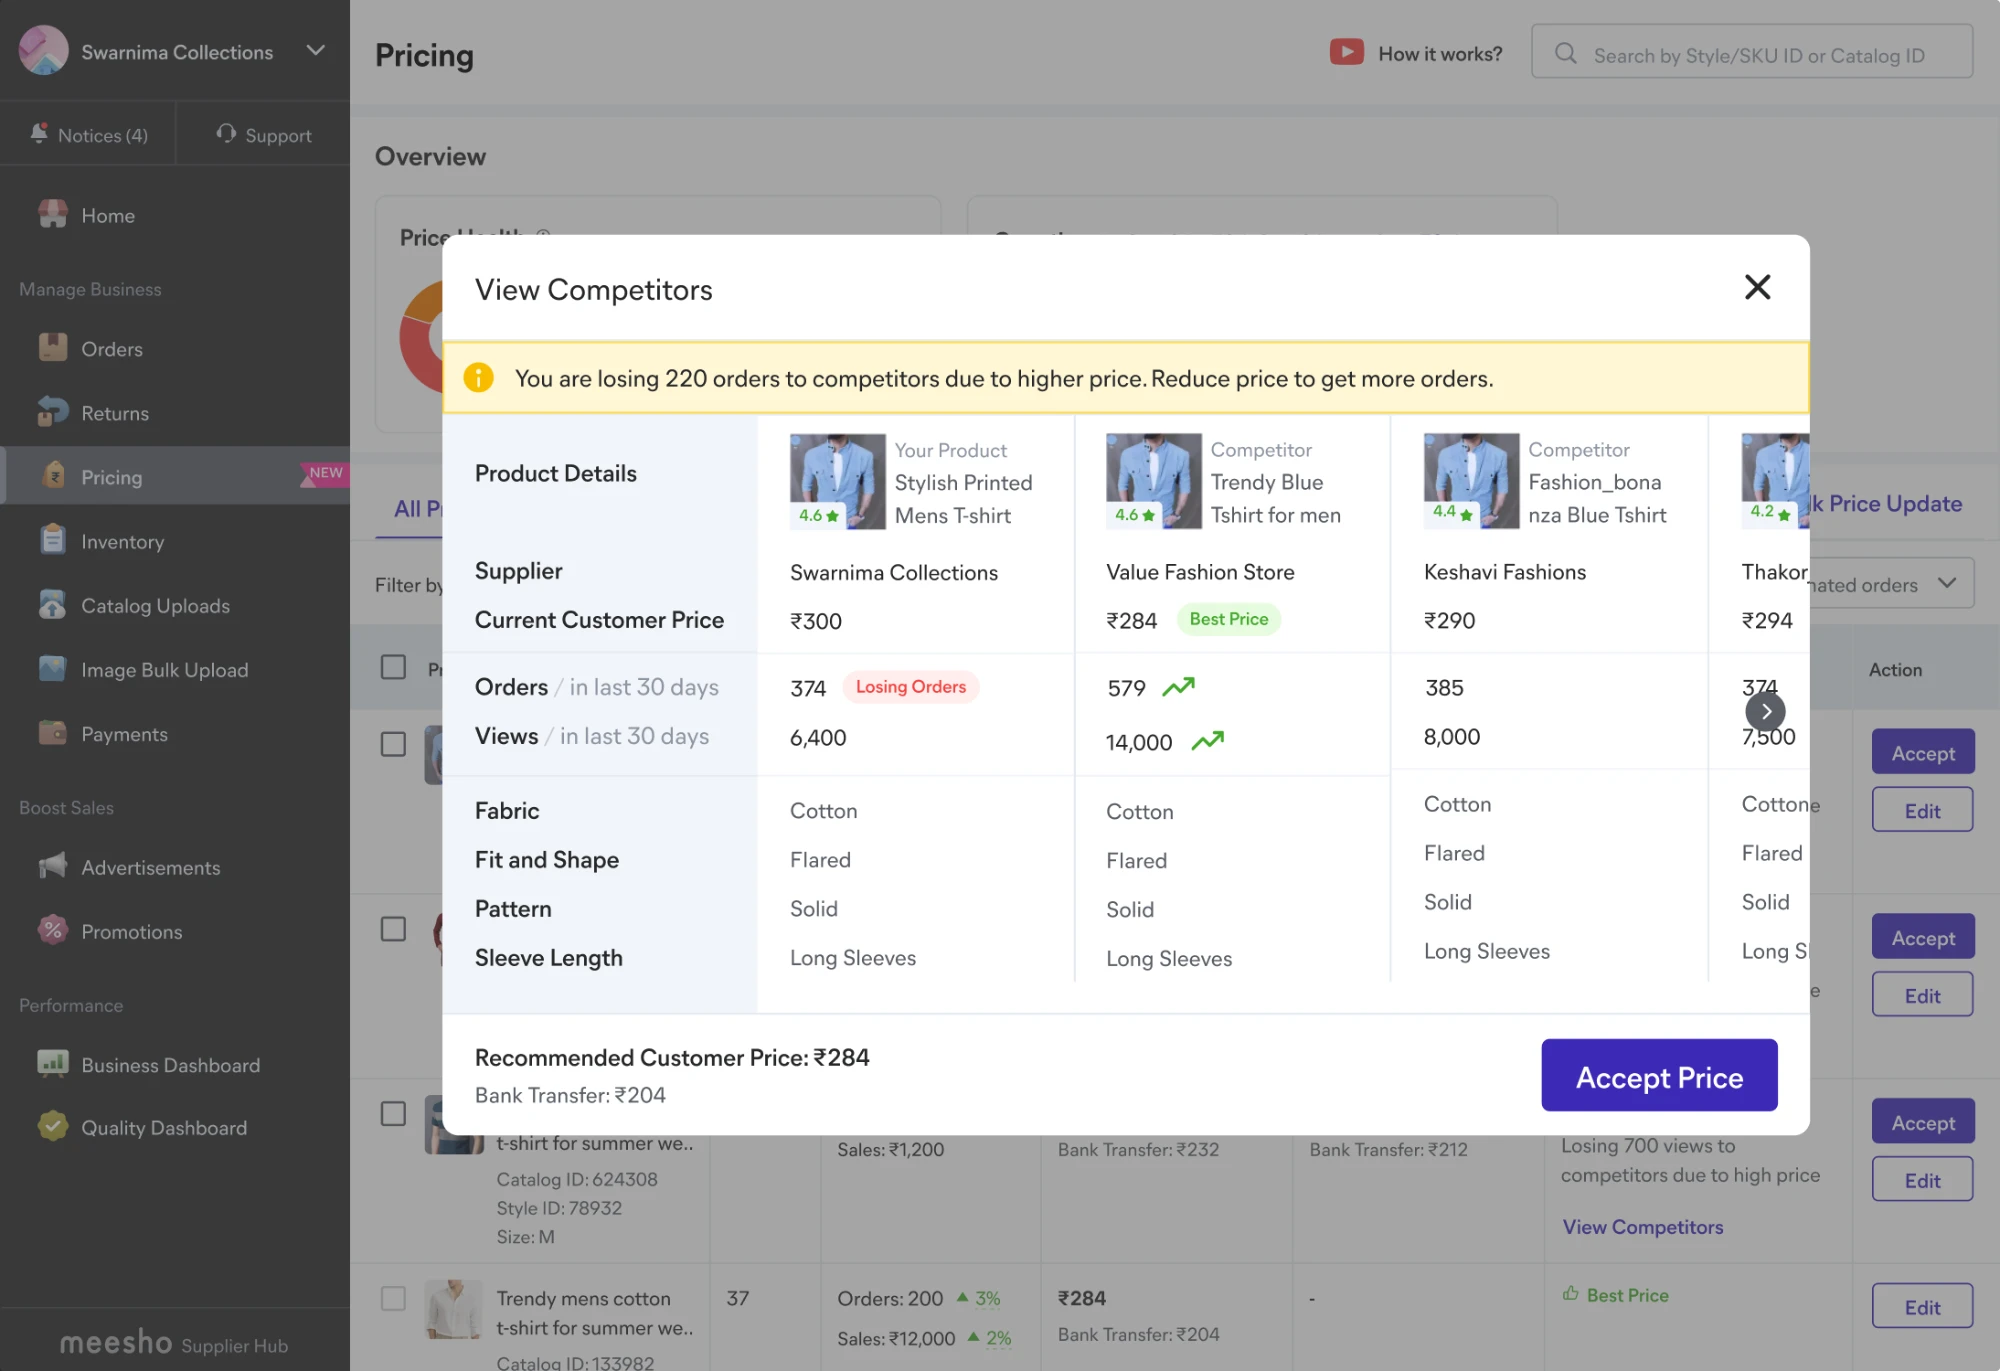The image size is (2000, 1371).
Task: Click the Returns icon in sidebar
Action: 52,412
